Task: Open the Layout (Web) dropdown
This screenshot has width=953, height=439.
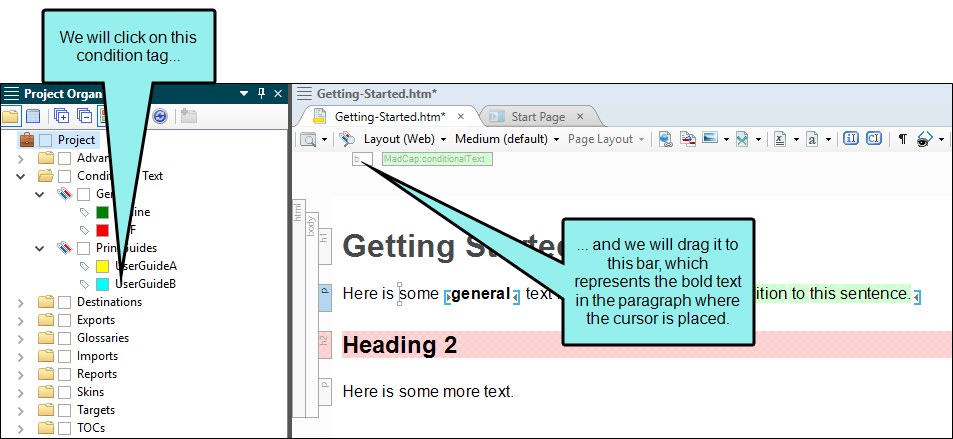Action: click(x=405, y=139)
